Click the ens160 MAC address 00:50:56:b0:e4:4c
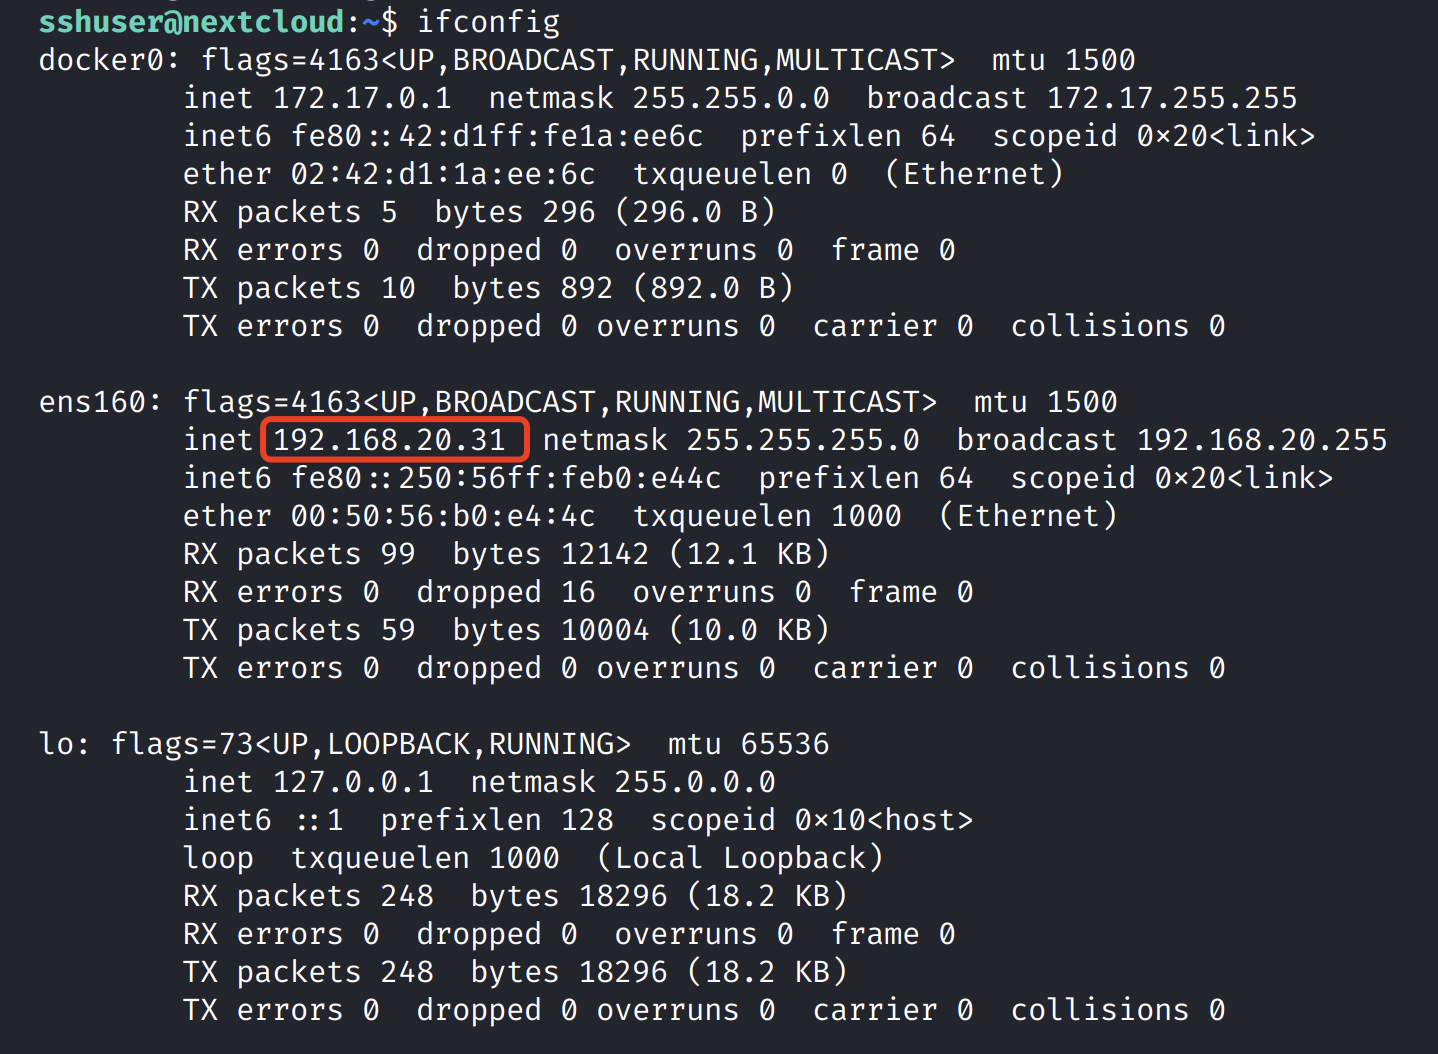This screenshot has width=1438, height=1054. [x=443, y=516]
